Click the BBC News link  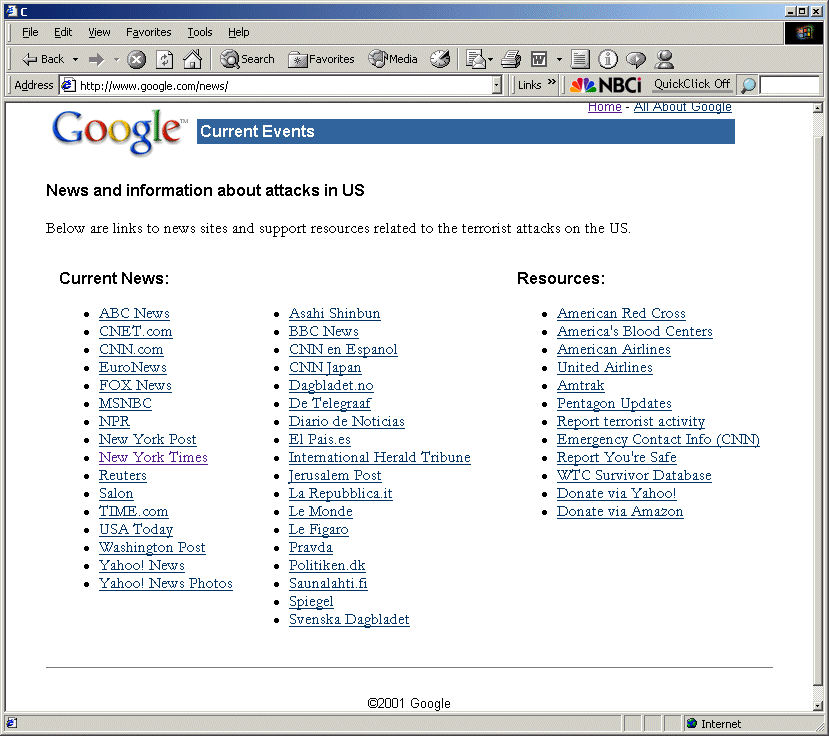click(323, 332)
